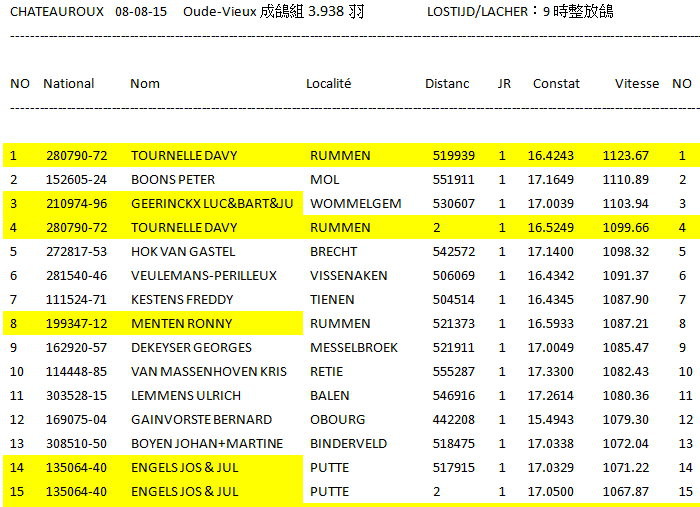Click the "Distanc" column header
700x507 pixels.
(x=447, y=84)
